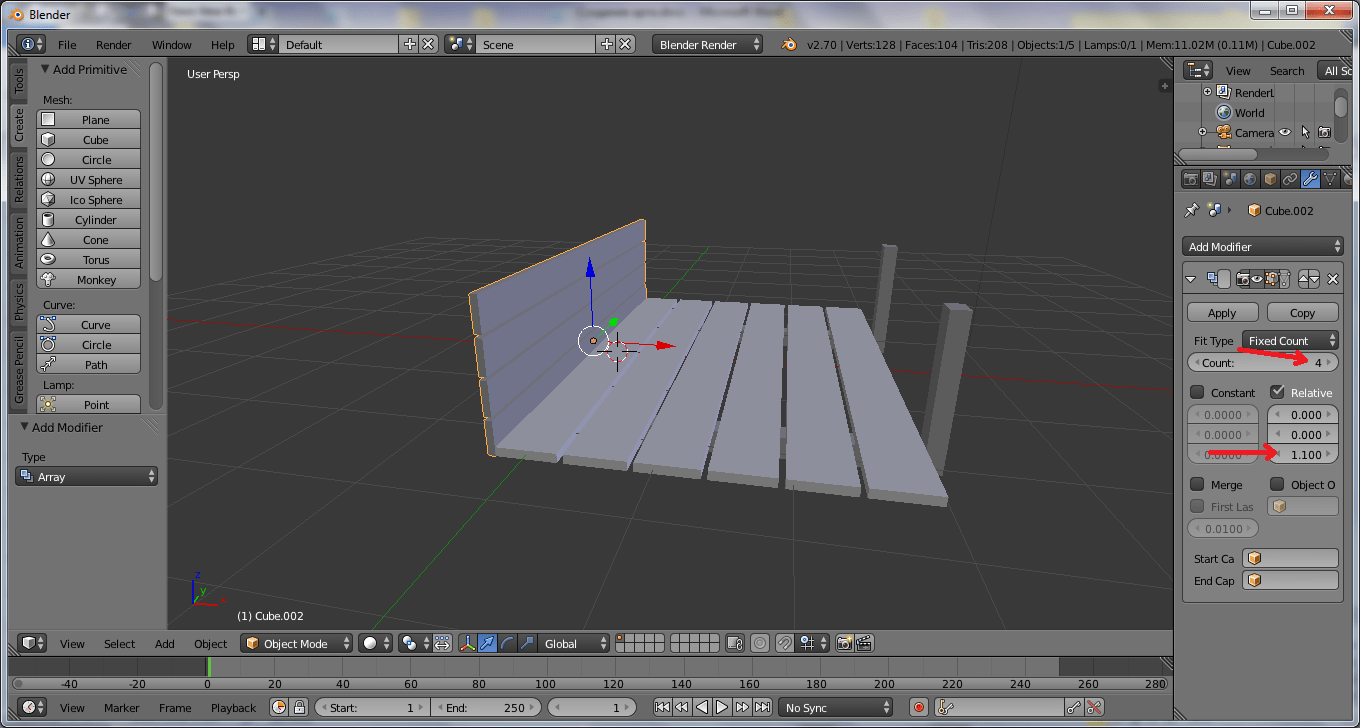
Task: Open Object Data triangle tab icon
Action: coord(1330,179)
